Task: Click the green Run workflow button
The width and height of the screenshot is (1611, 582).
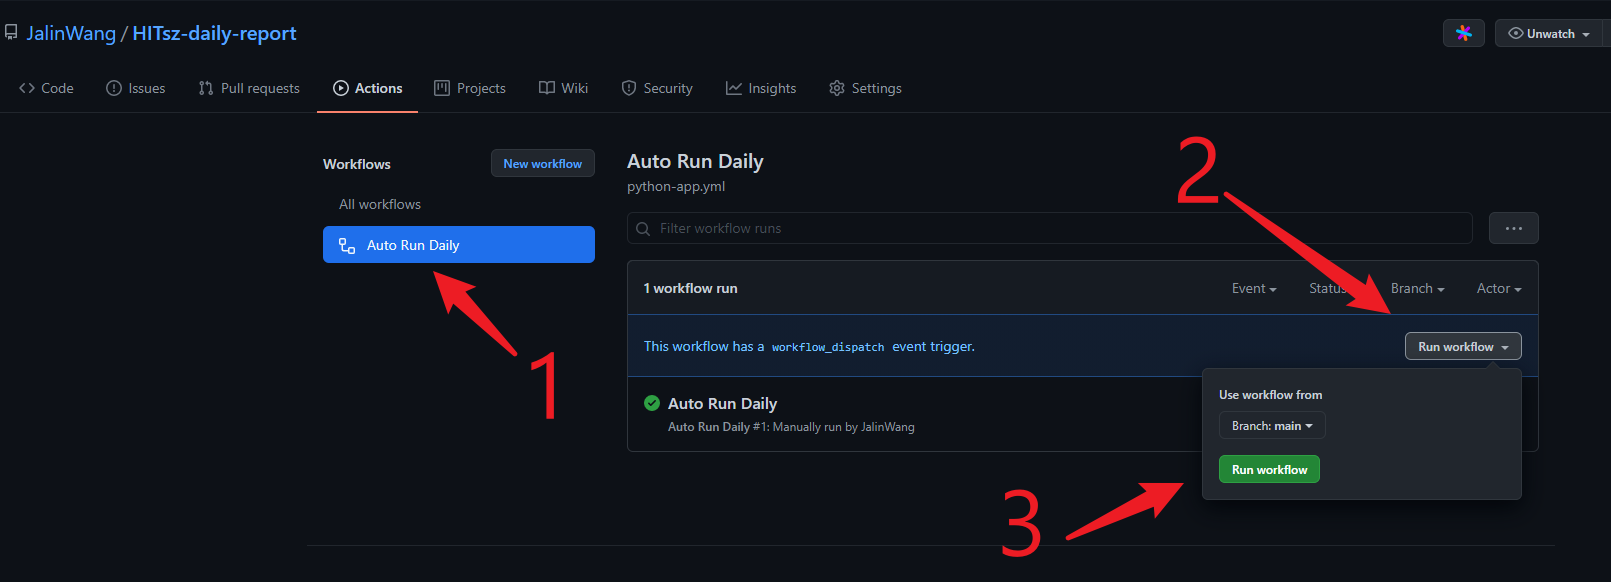Action: click(x=1269, y=469)
